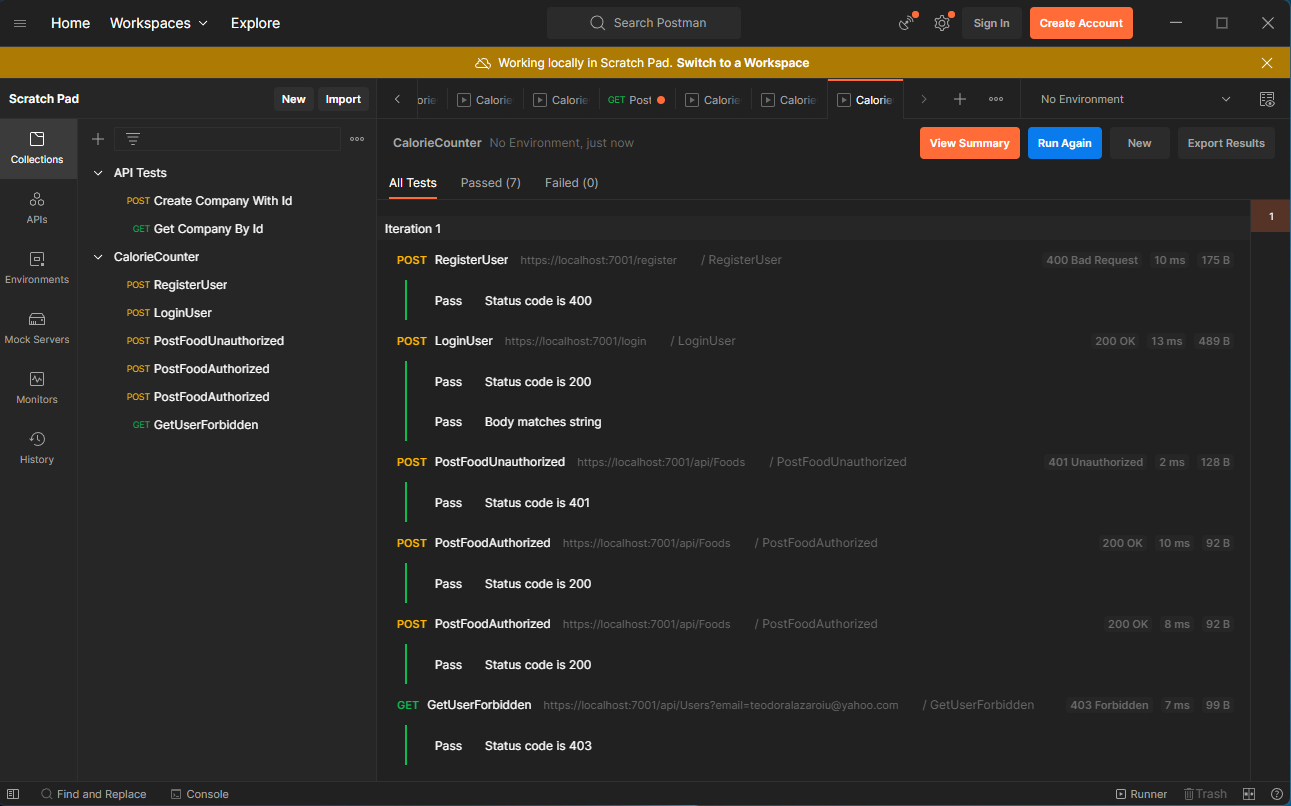
Task: Click the Run Again button
Action: 1065,143
